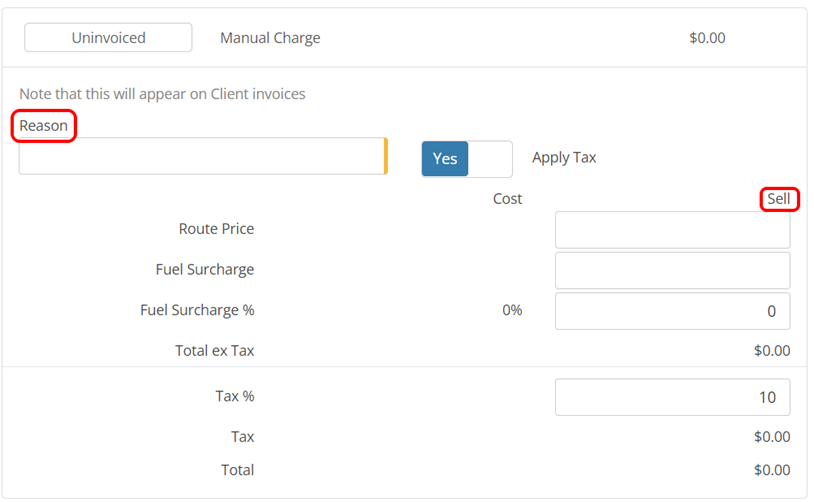Click the Total ex Tax label
The width and height of the screenshot is (814, 502).
coord(214,351)
